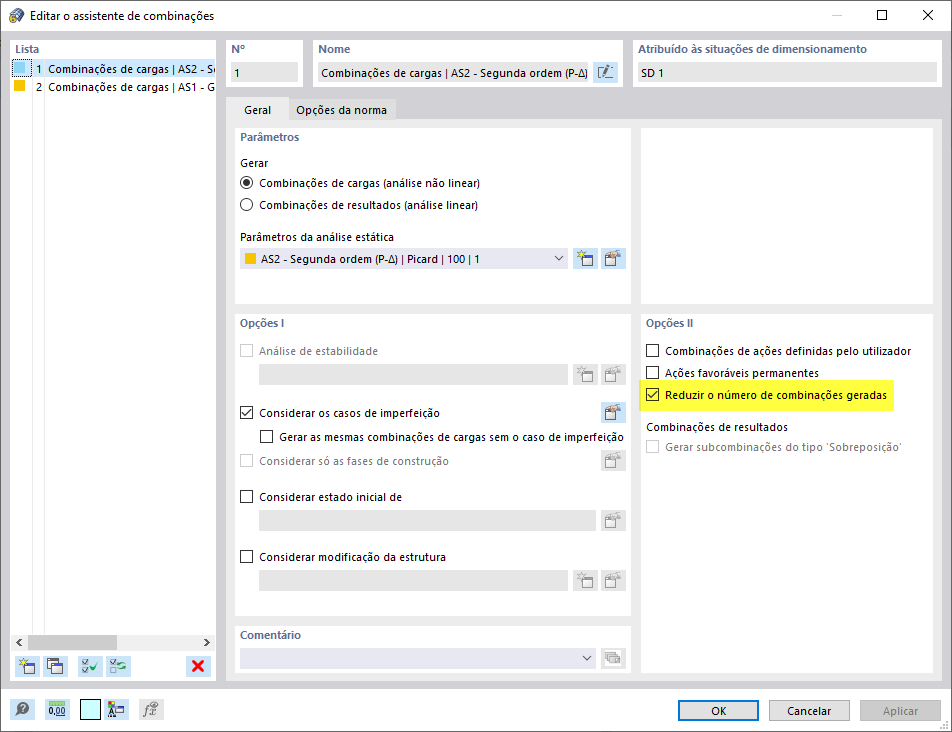Create a new static analysis settings entry

pos(585,258)
